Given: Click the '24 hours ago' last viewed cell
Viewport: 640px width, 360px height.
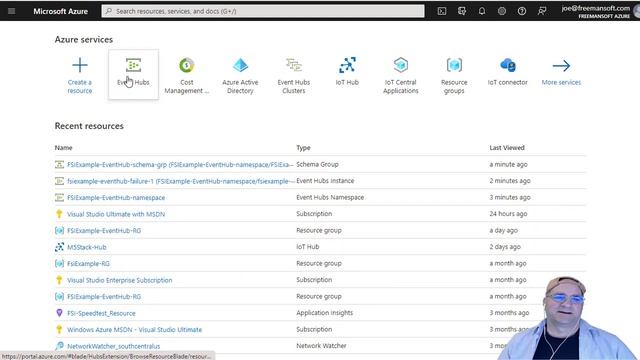Looking at the screenshot, I should pyautogui.click(x=508, y=214).
